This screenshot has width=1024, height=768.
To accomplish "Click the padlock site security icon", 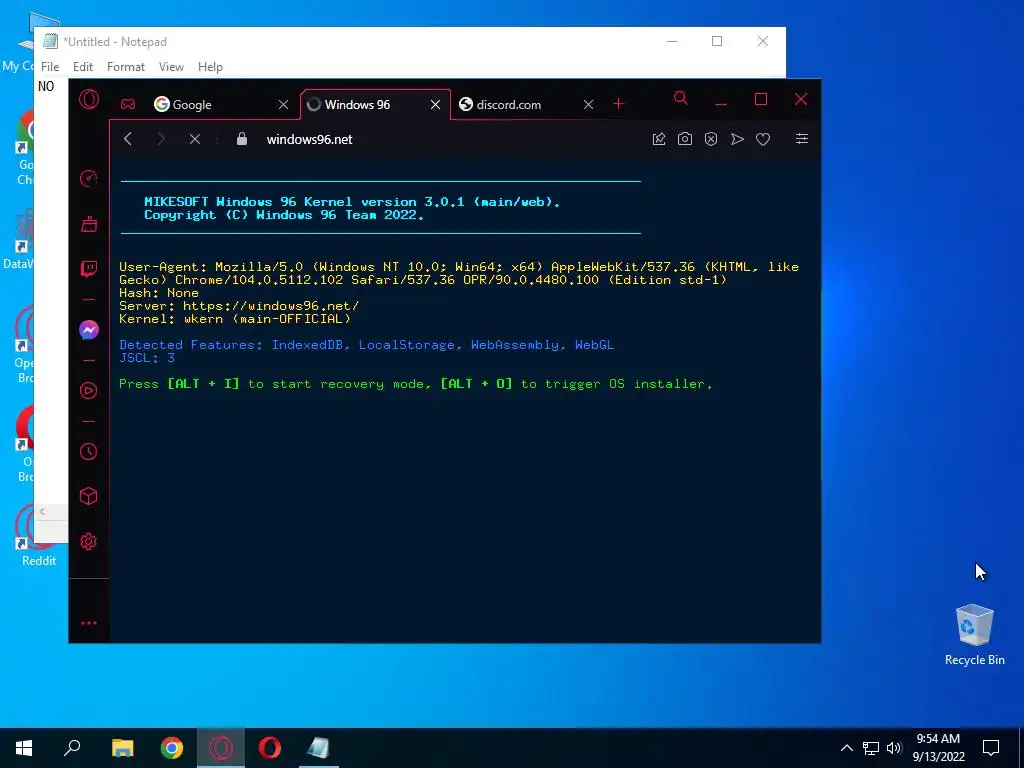I will [242, 139].
